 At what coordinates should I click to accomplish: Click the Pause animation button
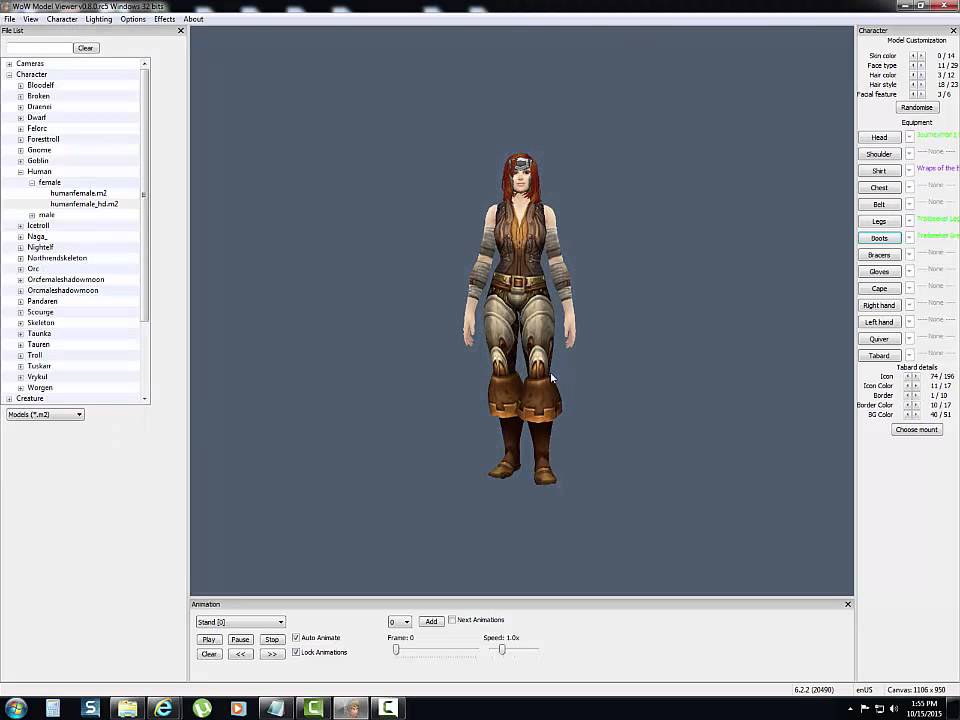240,639
